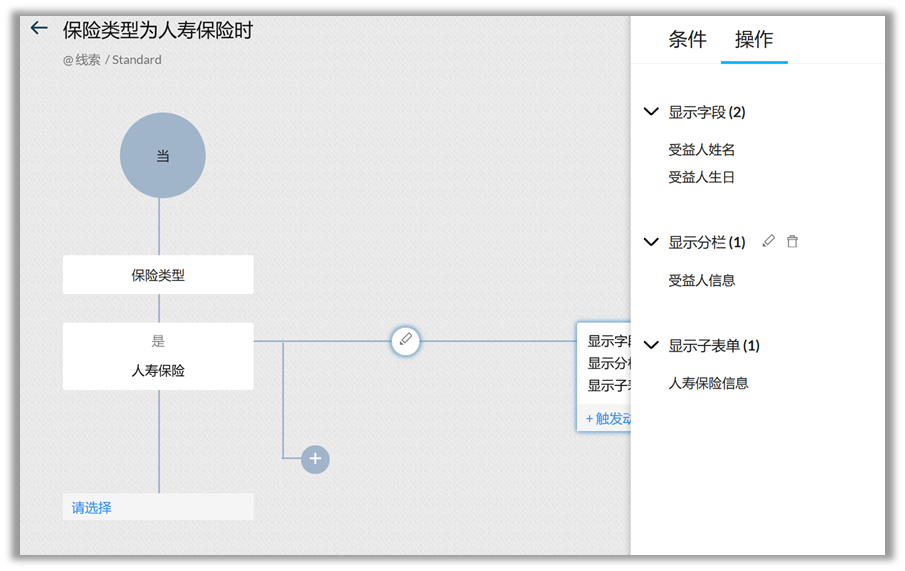
Task: Click the 当 circle node
Action: tap(162, 156)
